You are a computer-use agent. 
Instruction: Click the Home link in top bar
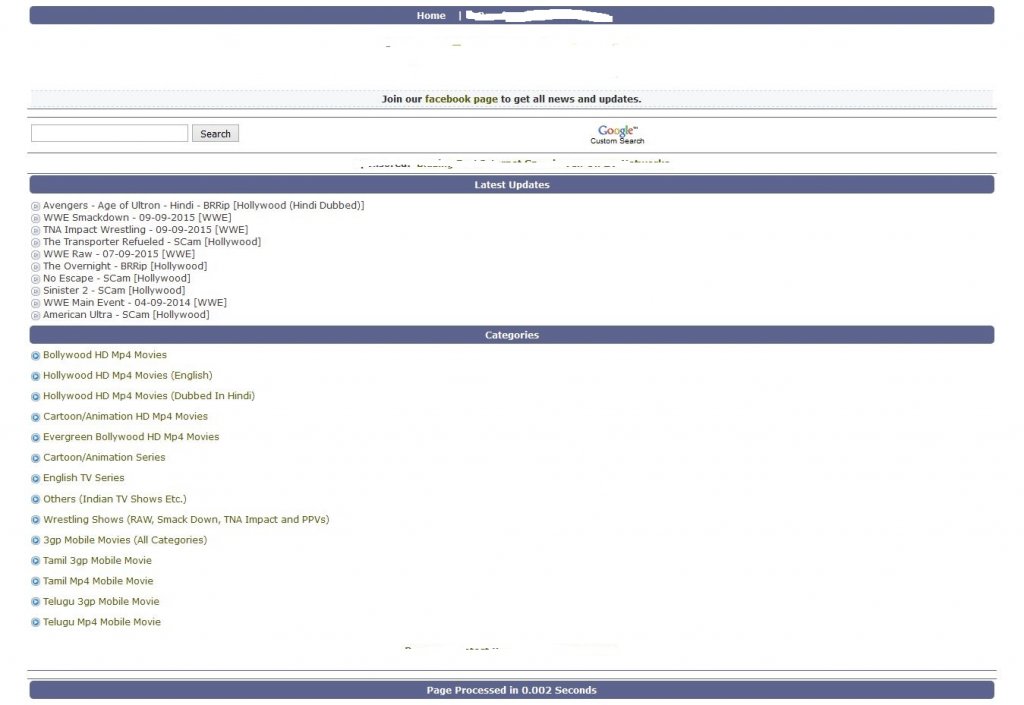[431, 16]
